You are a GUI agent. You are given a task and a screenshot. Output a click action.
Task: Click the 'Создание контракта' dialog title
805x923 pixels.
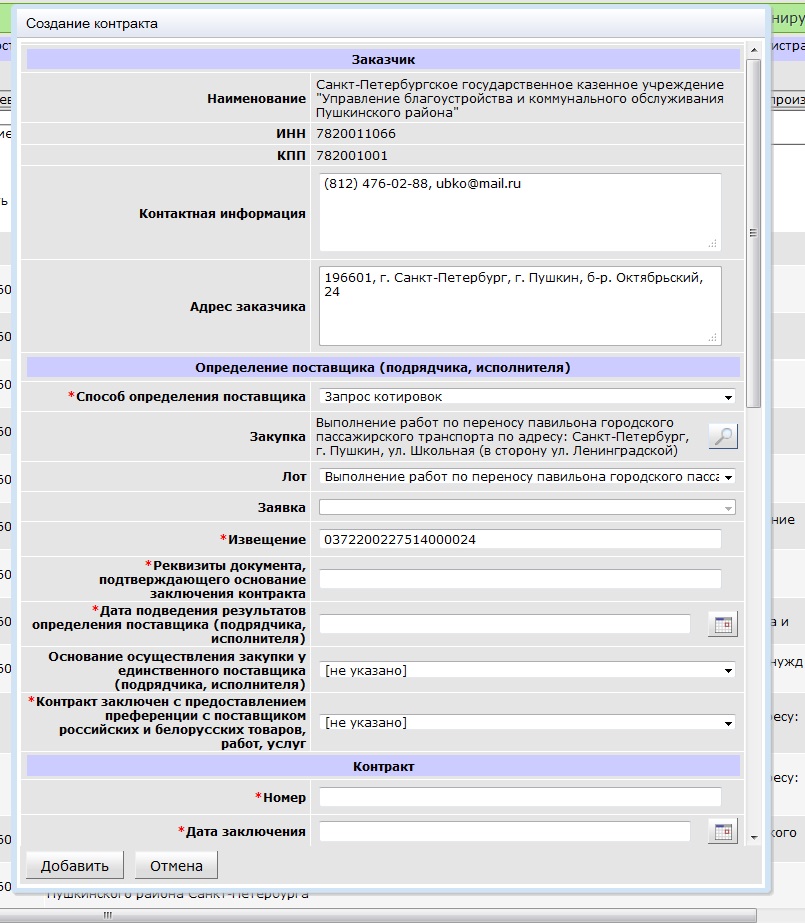coord(92,24)
